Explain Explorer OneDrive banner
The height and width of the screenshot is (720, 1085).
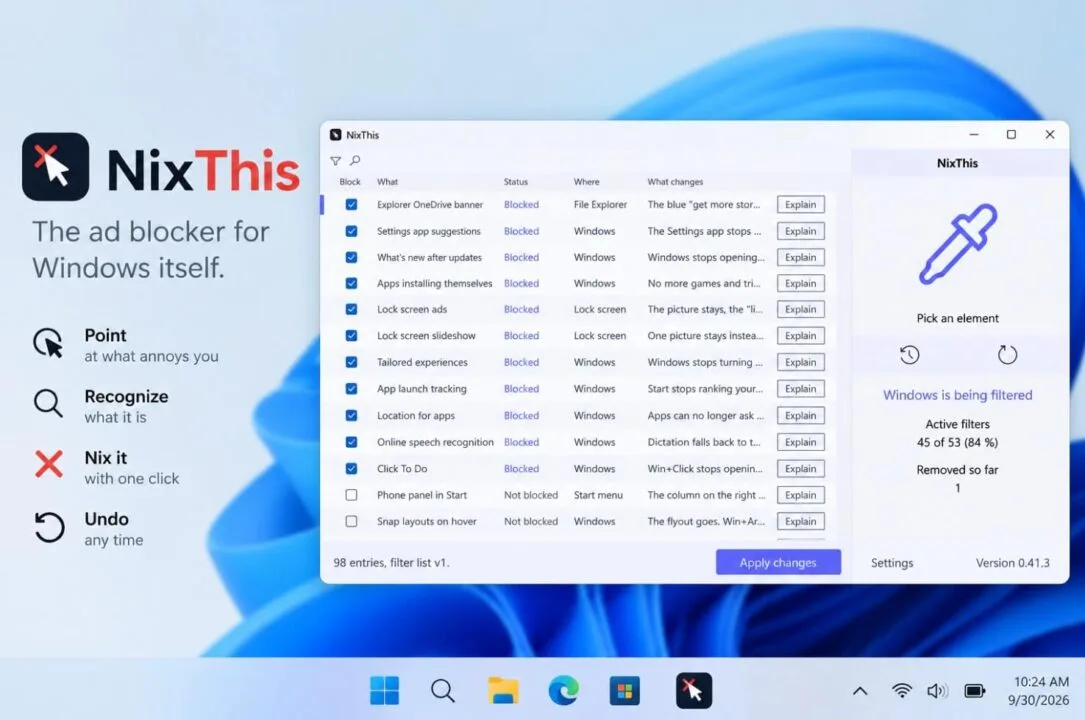[x=801, y=205]
